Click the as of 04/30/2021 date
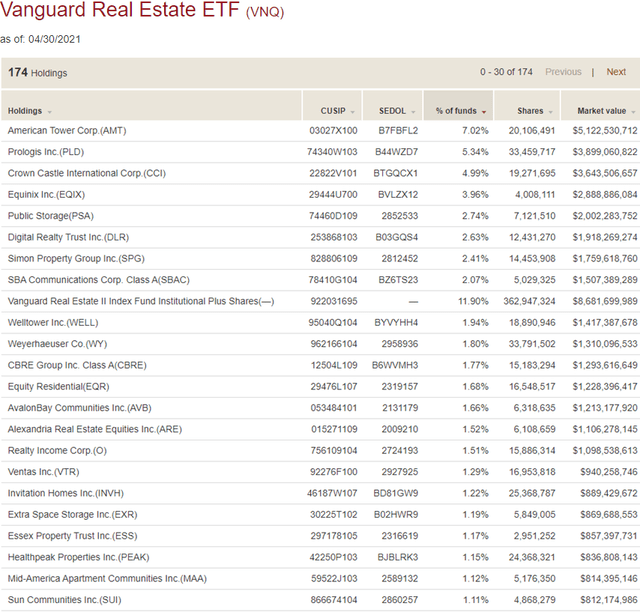The image size is (640, 612). coord(40,40)
